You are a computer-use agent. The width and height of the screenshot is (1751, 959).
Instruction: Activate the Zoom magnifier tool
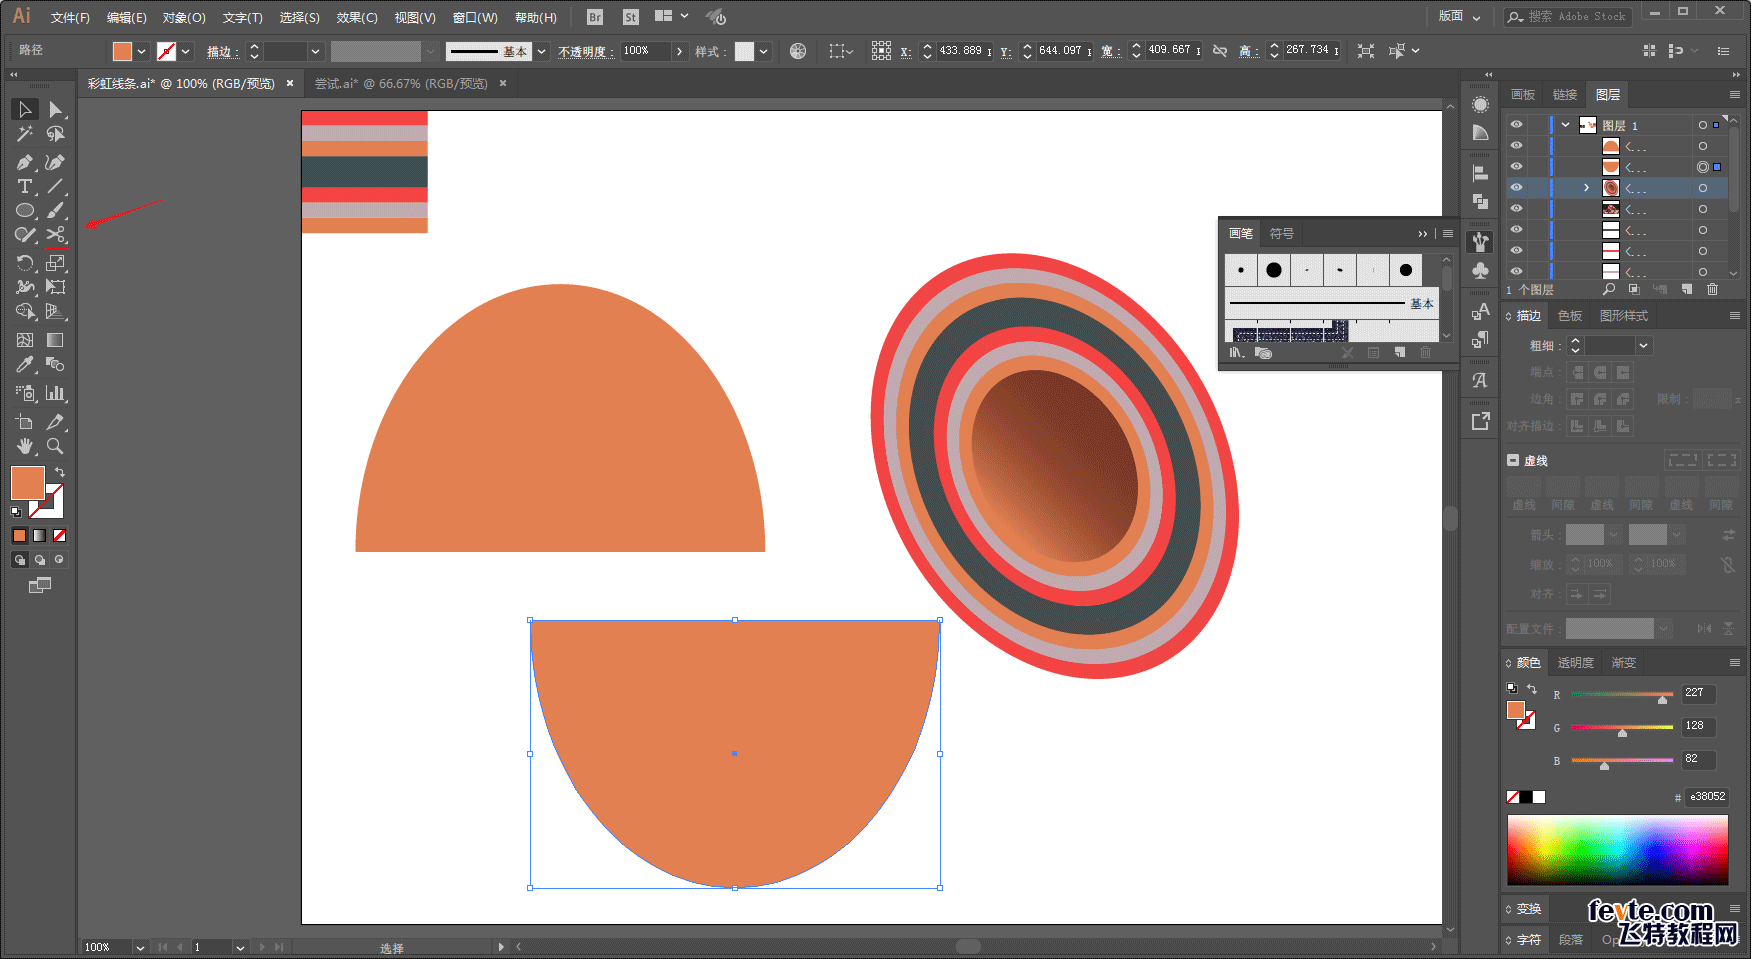[x=56, y=446]
